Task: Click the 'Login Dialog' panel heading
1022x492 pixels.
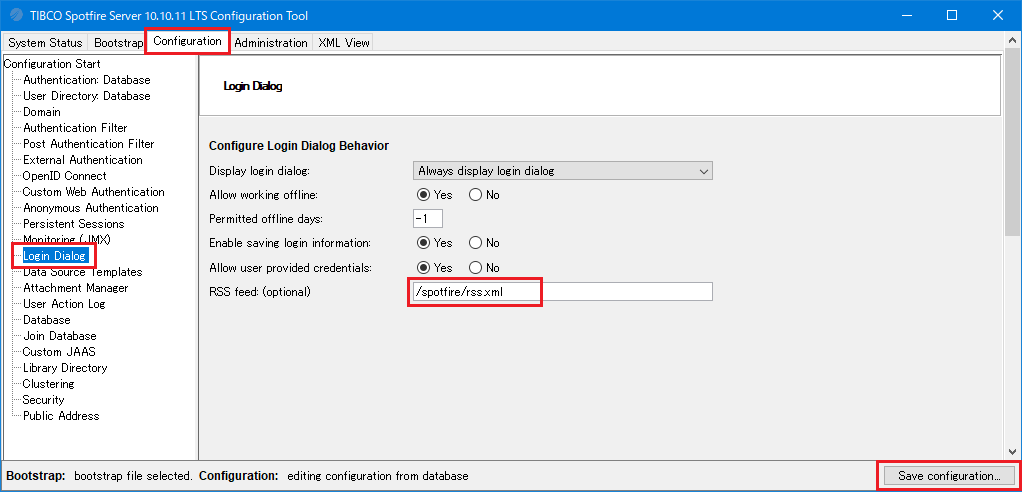Action: pos(253,86)
